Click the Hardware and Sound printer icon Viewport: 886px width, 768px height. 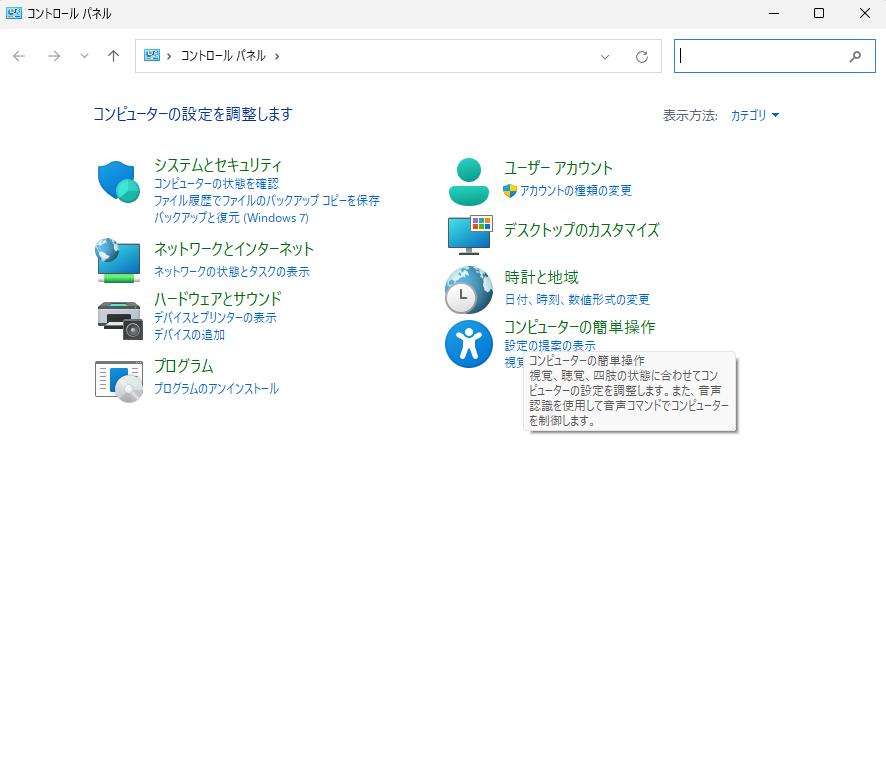[119, 319]
